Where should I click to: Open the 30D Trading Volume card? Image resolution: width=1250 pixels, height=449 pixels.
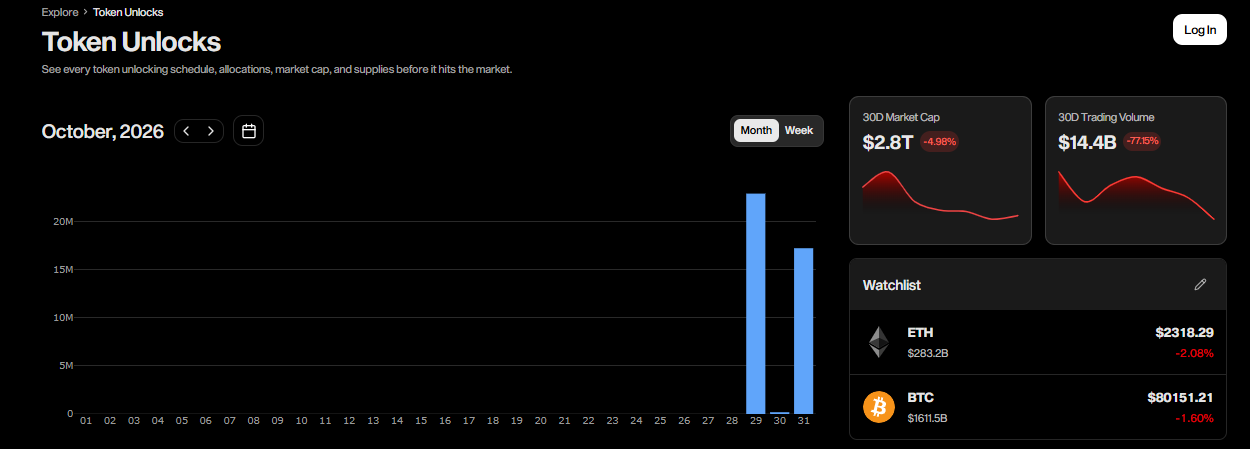[1136, 170]
